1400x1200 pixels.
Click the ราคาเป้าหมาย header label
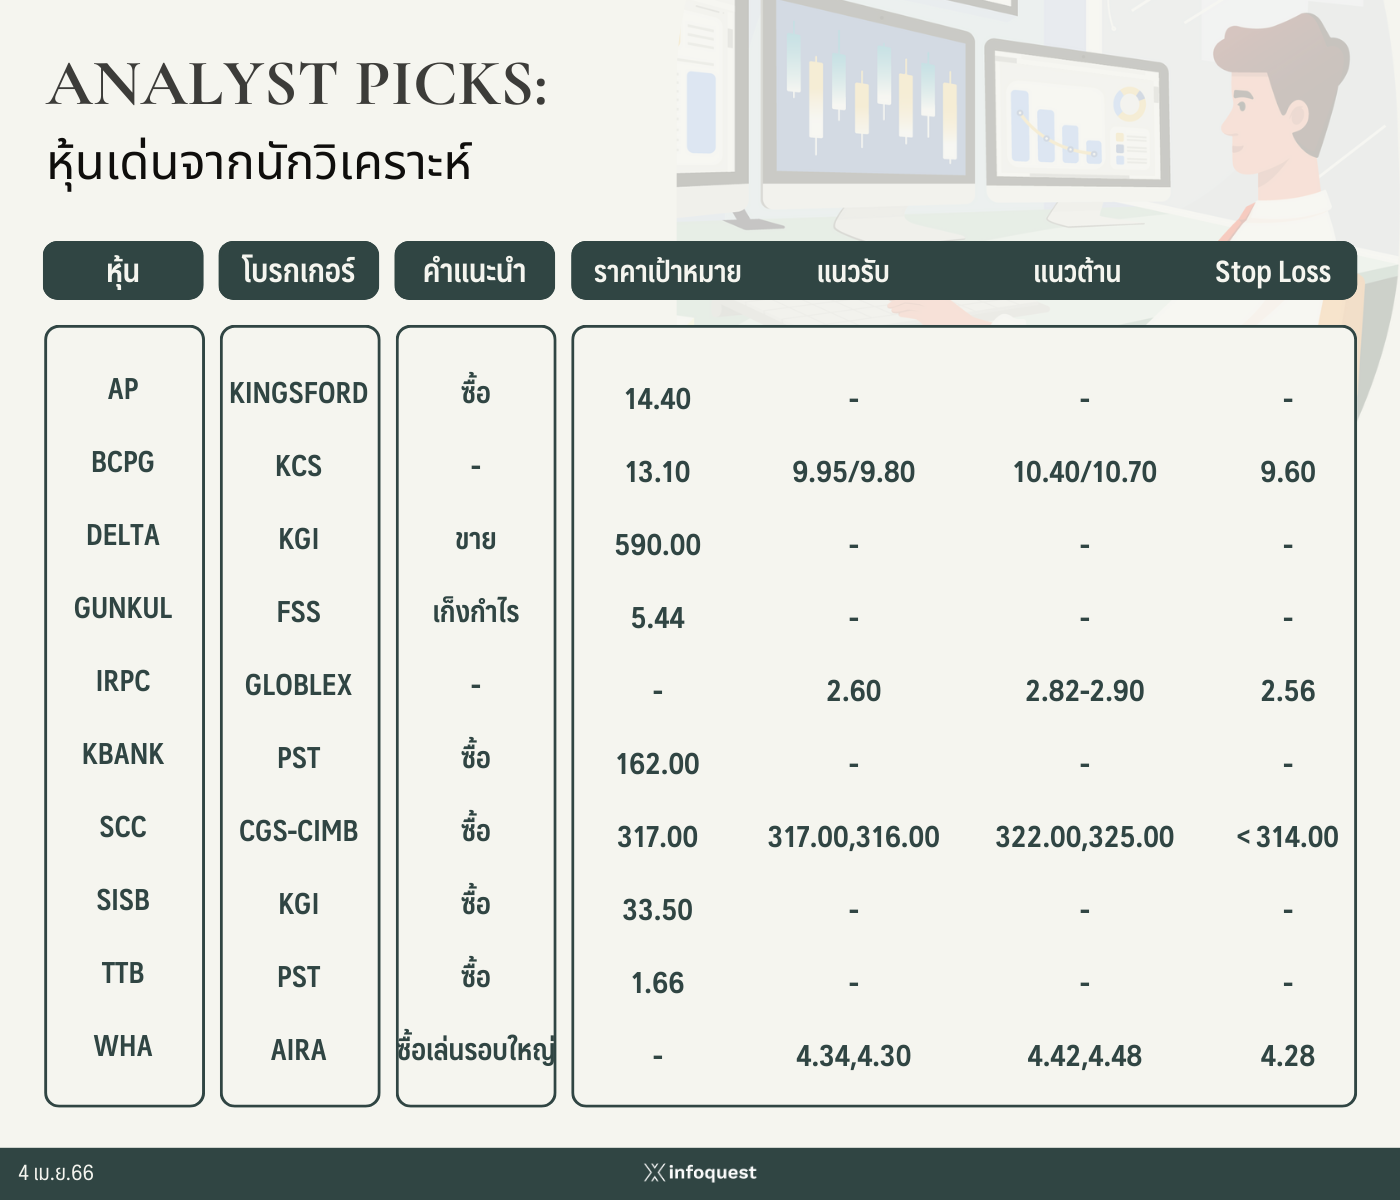click(667, 272)
